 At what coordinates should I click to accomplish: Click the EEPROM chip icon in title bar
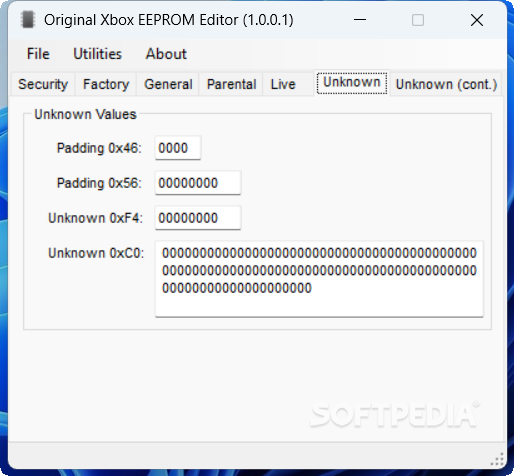(28, 20)
